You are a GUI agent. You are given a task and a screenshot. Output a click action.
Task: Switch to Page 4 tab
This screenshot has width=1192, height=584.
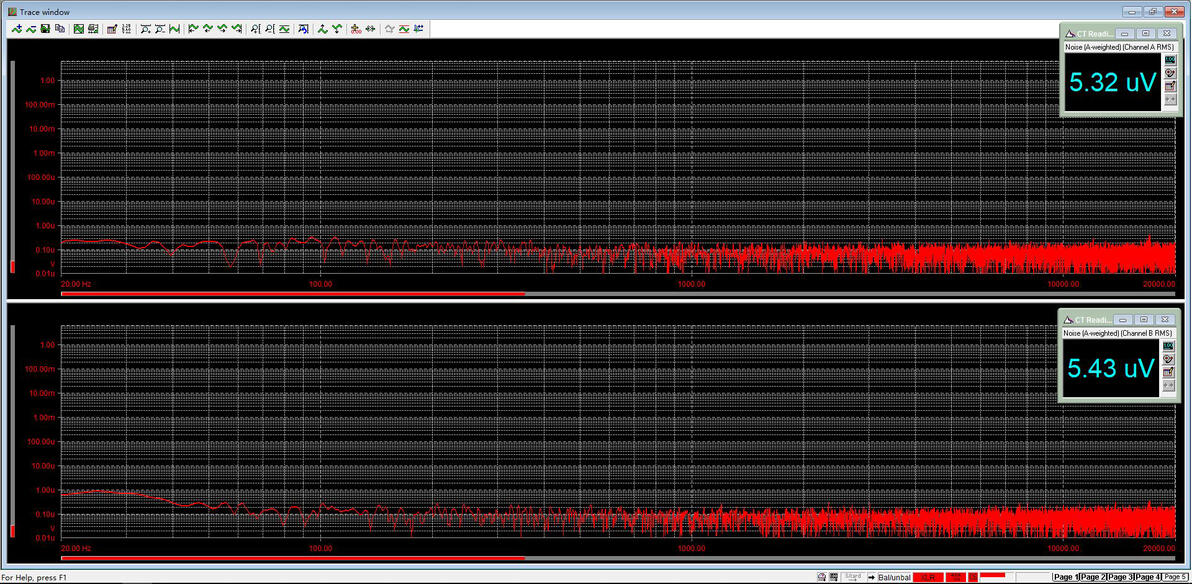tap(1148, 577)
